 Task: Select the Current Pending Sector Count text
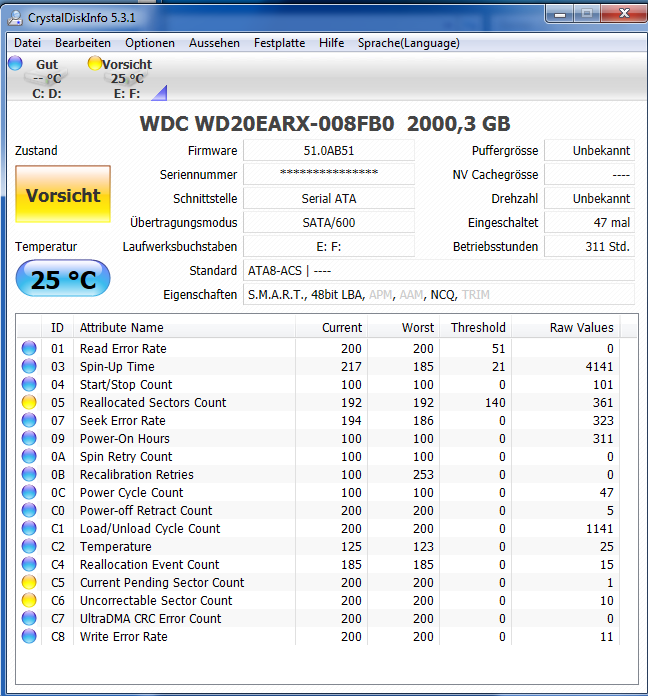pos(162,582)
